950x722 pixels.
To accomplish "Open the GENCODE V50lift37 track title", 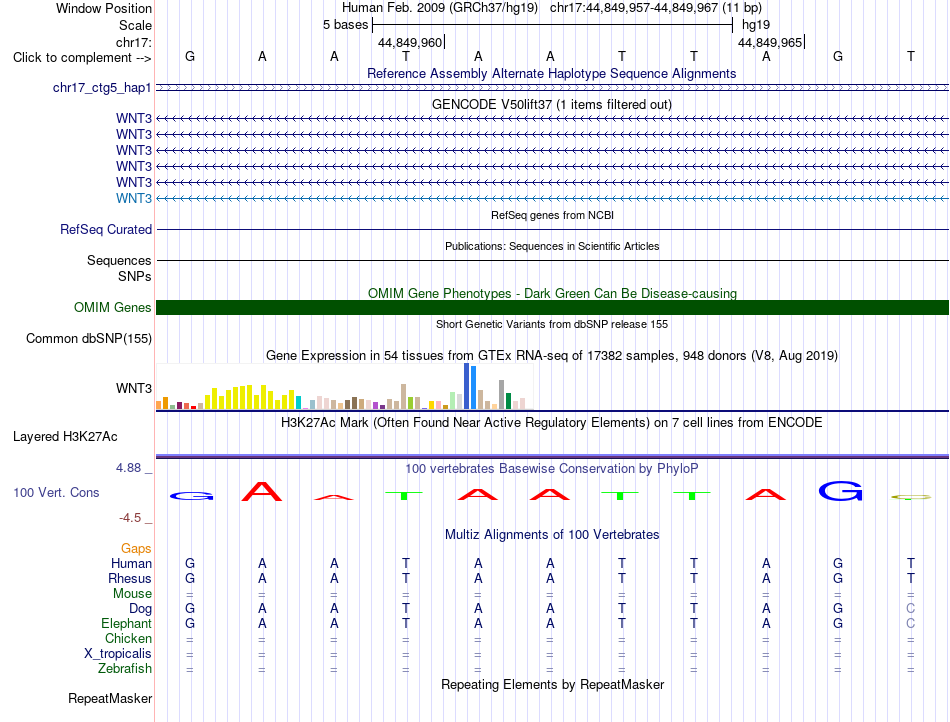I will coord(552,104).
